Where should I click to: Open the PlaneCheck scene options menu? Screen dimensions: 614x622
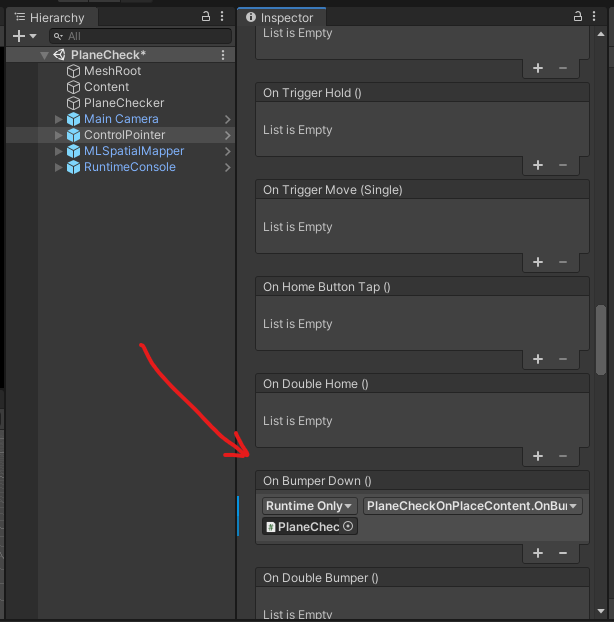tap(223, 55)
